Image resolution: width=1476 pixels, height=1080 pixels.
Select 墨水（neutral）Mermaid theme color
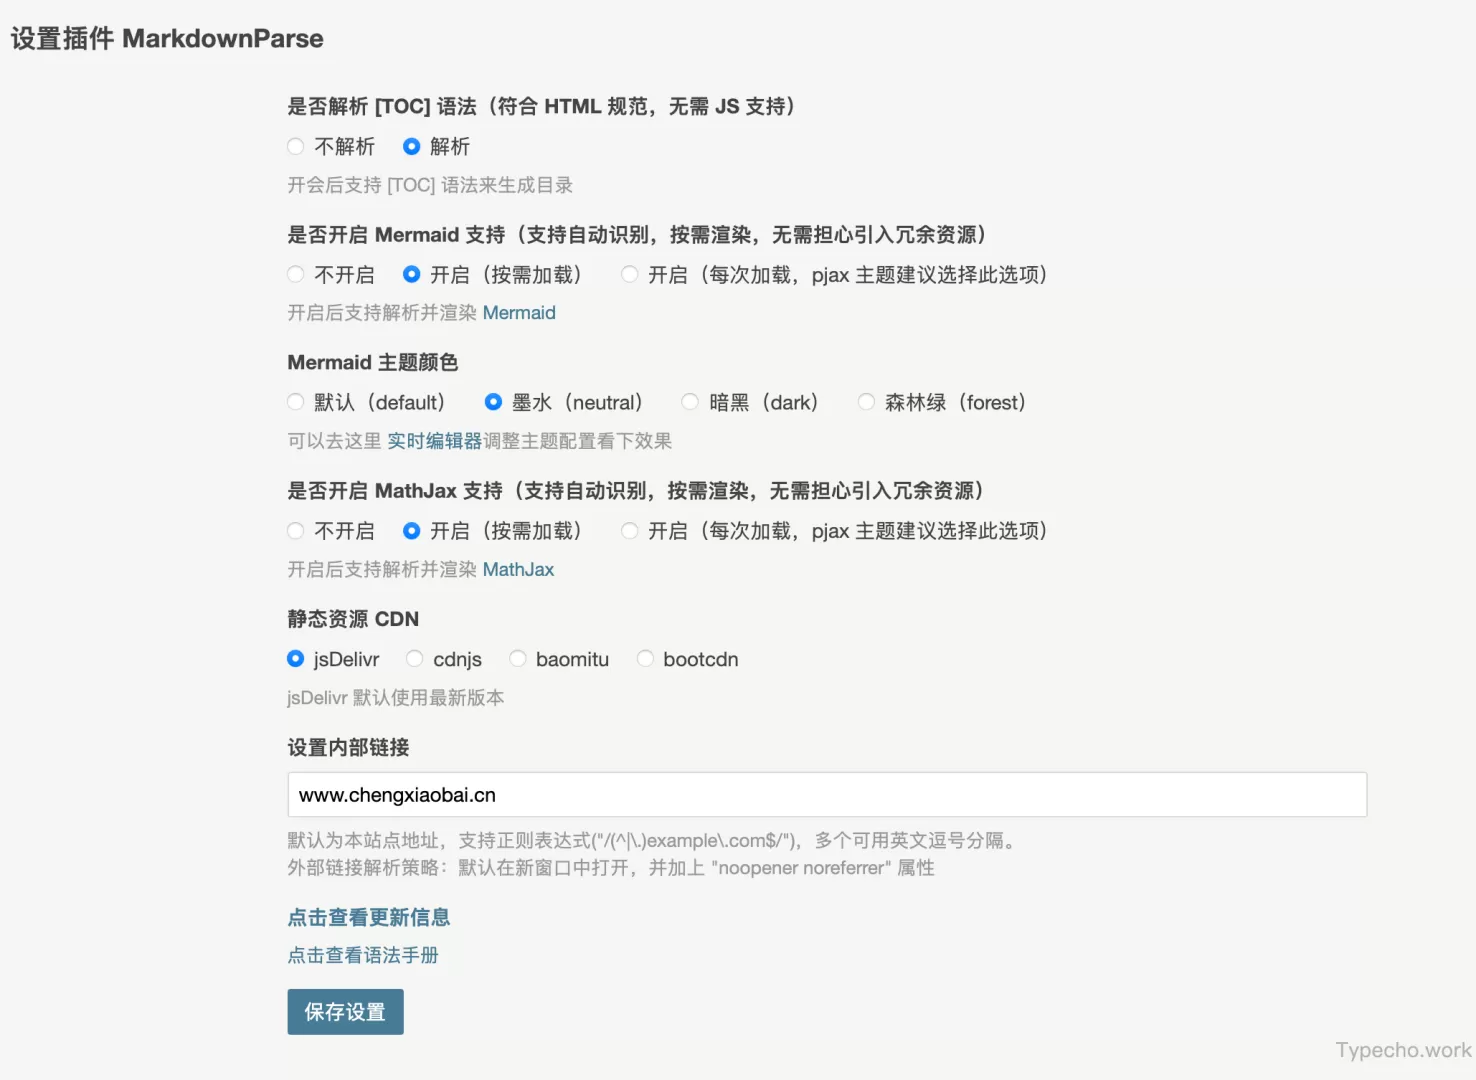pyautogui.click(x=493, y=402)
